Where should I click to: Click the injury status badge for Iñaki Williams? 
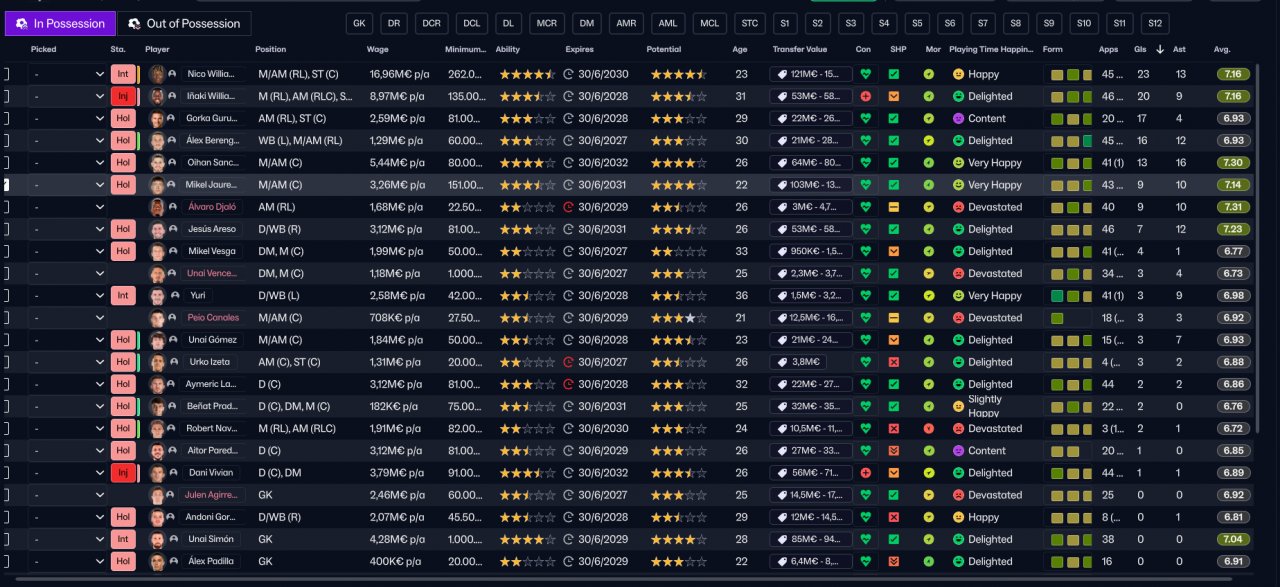(x=122, y=97)
